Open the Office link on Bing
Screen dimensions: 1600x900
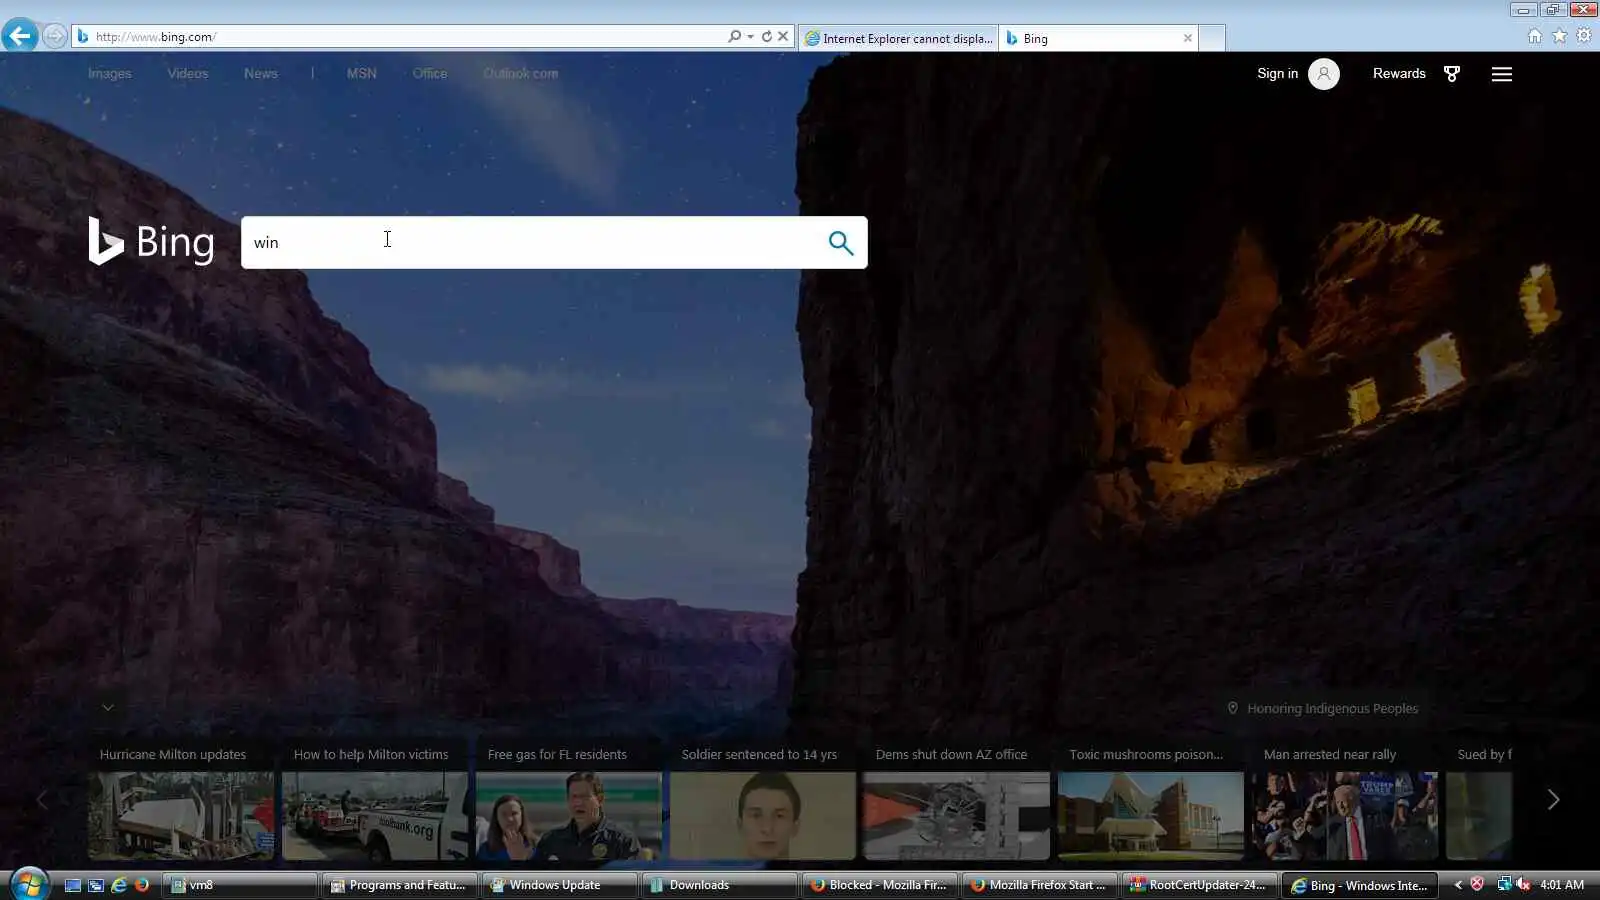click(430, 73)
